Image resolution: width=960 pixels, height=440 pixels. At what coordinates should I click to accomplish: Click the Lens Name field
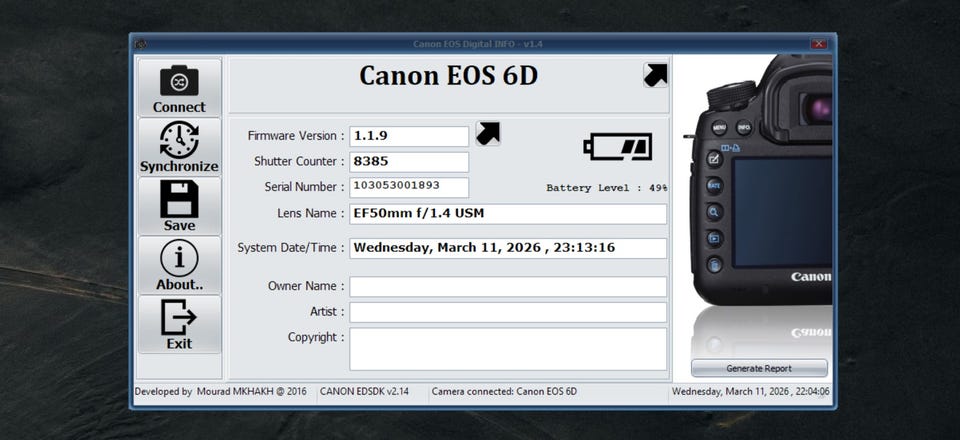coord(508,214)
